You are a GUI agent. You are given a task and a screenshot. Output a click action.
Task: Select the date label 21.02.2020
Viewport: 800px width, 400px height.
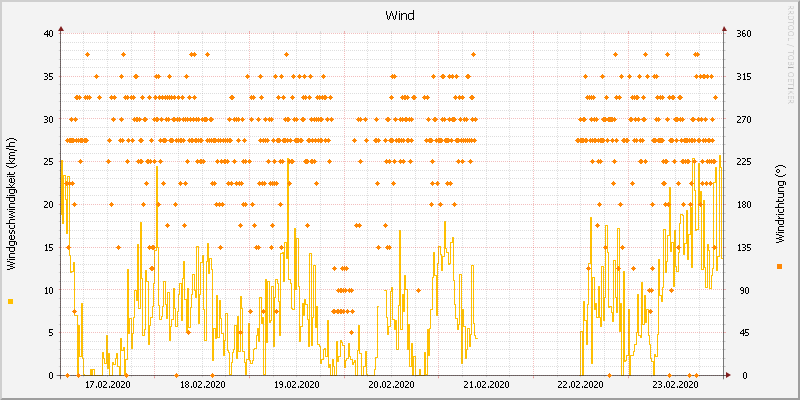pos(486,385)
